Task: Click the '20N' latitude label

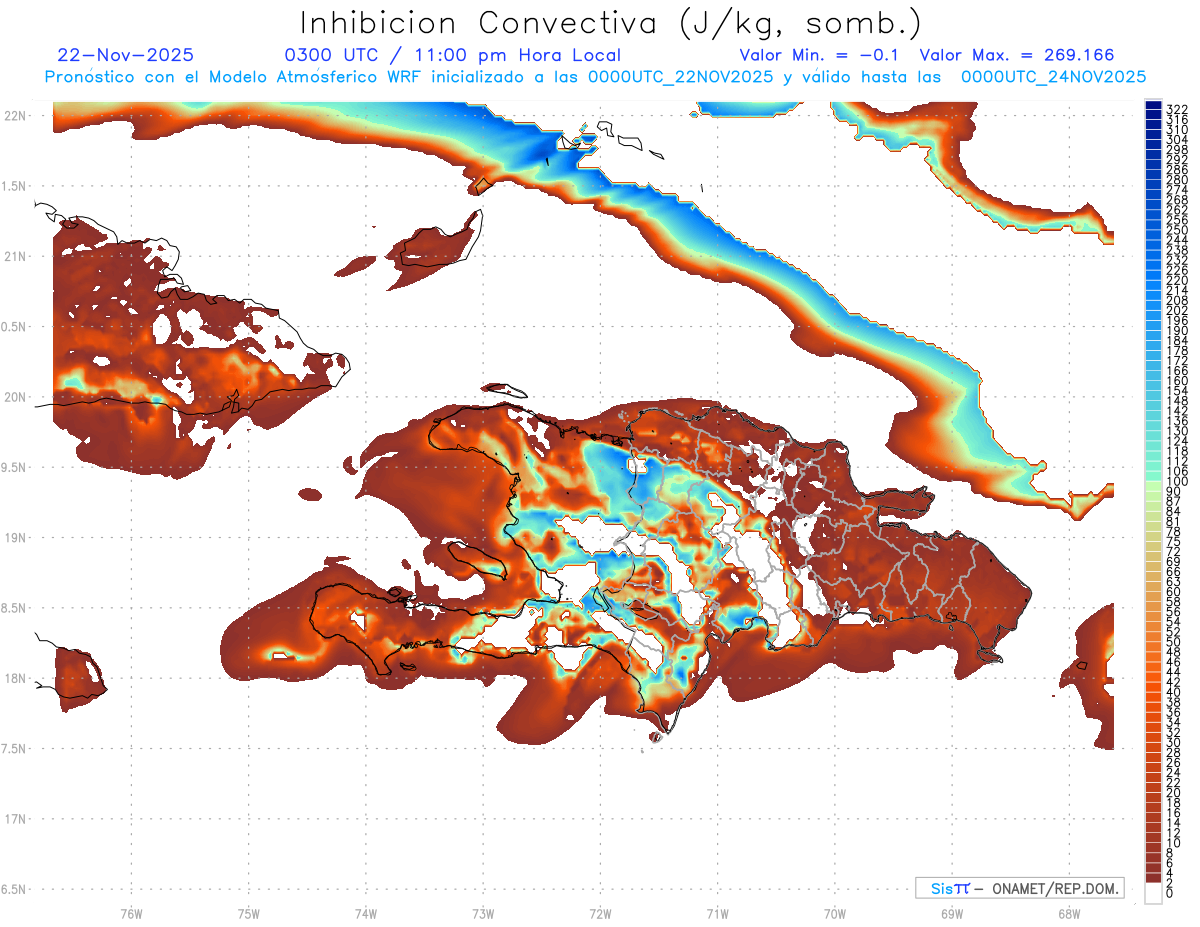Action: tap(14, 397)
